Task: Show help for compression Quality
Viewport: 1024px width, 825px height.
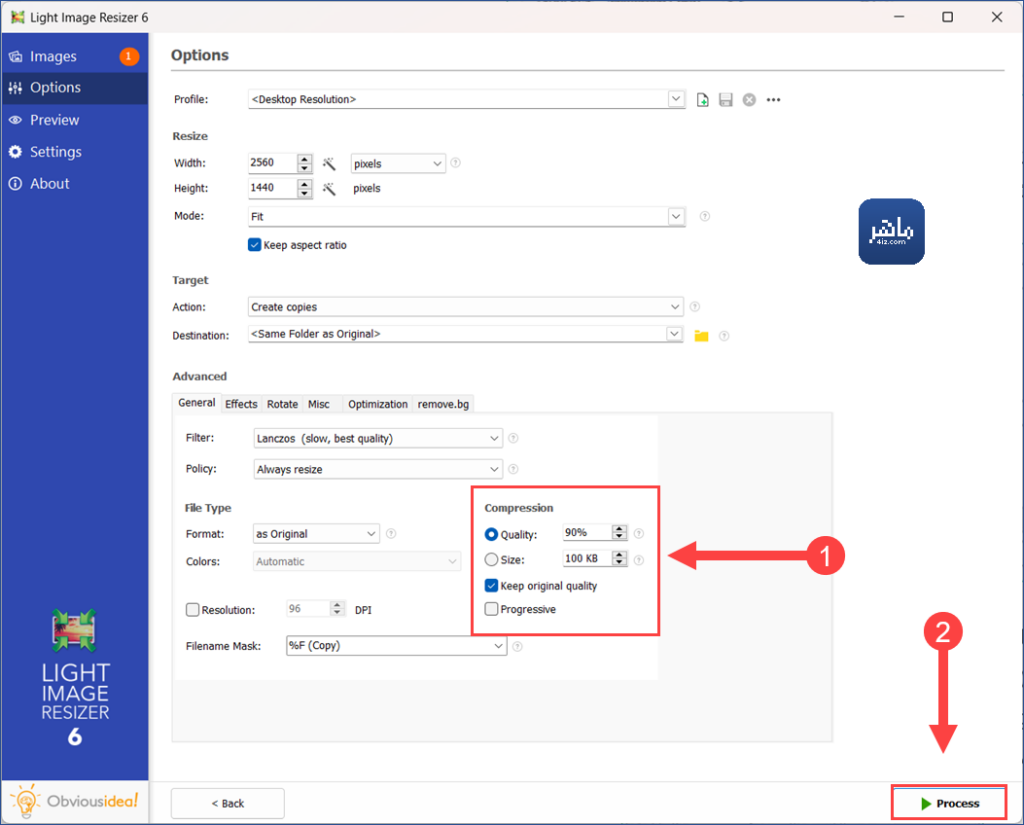Action: click(639, 534)
